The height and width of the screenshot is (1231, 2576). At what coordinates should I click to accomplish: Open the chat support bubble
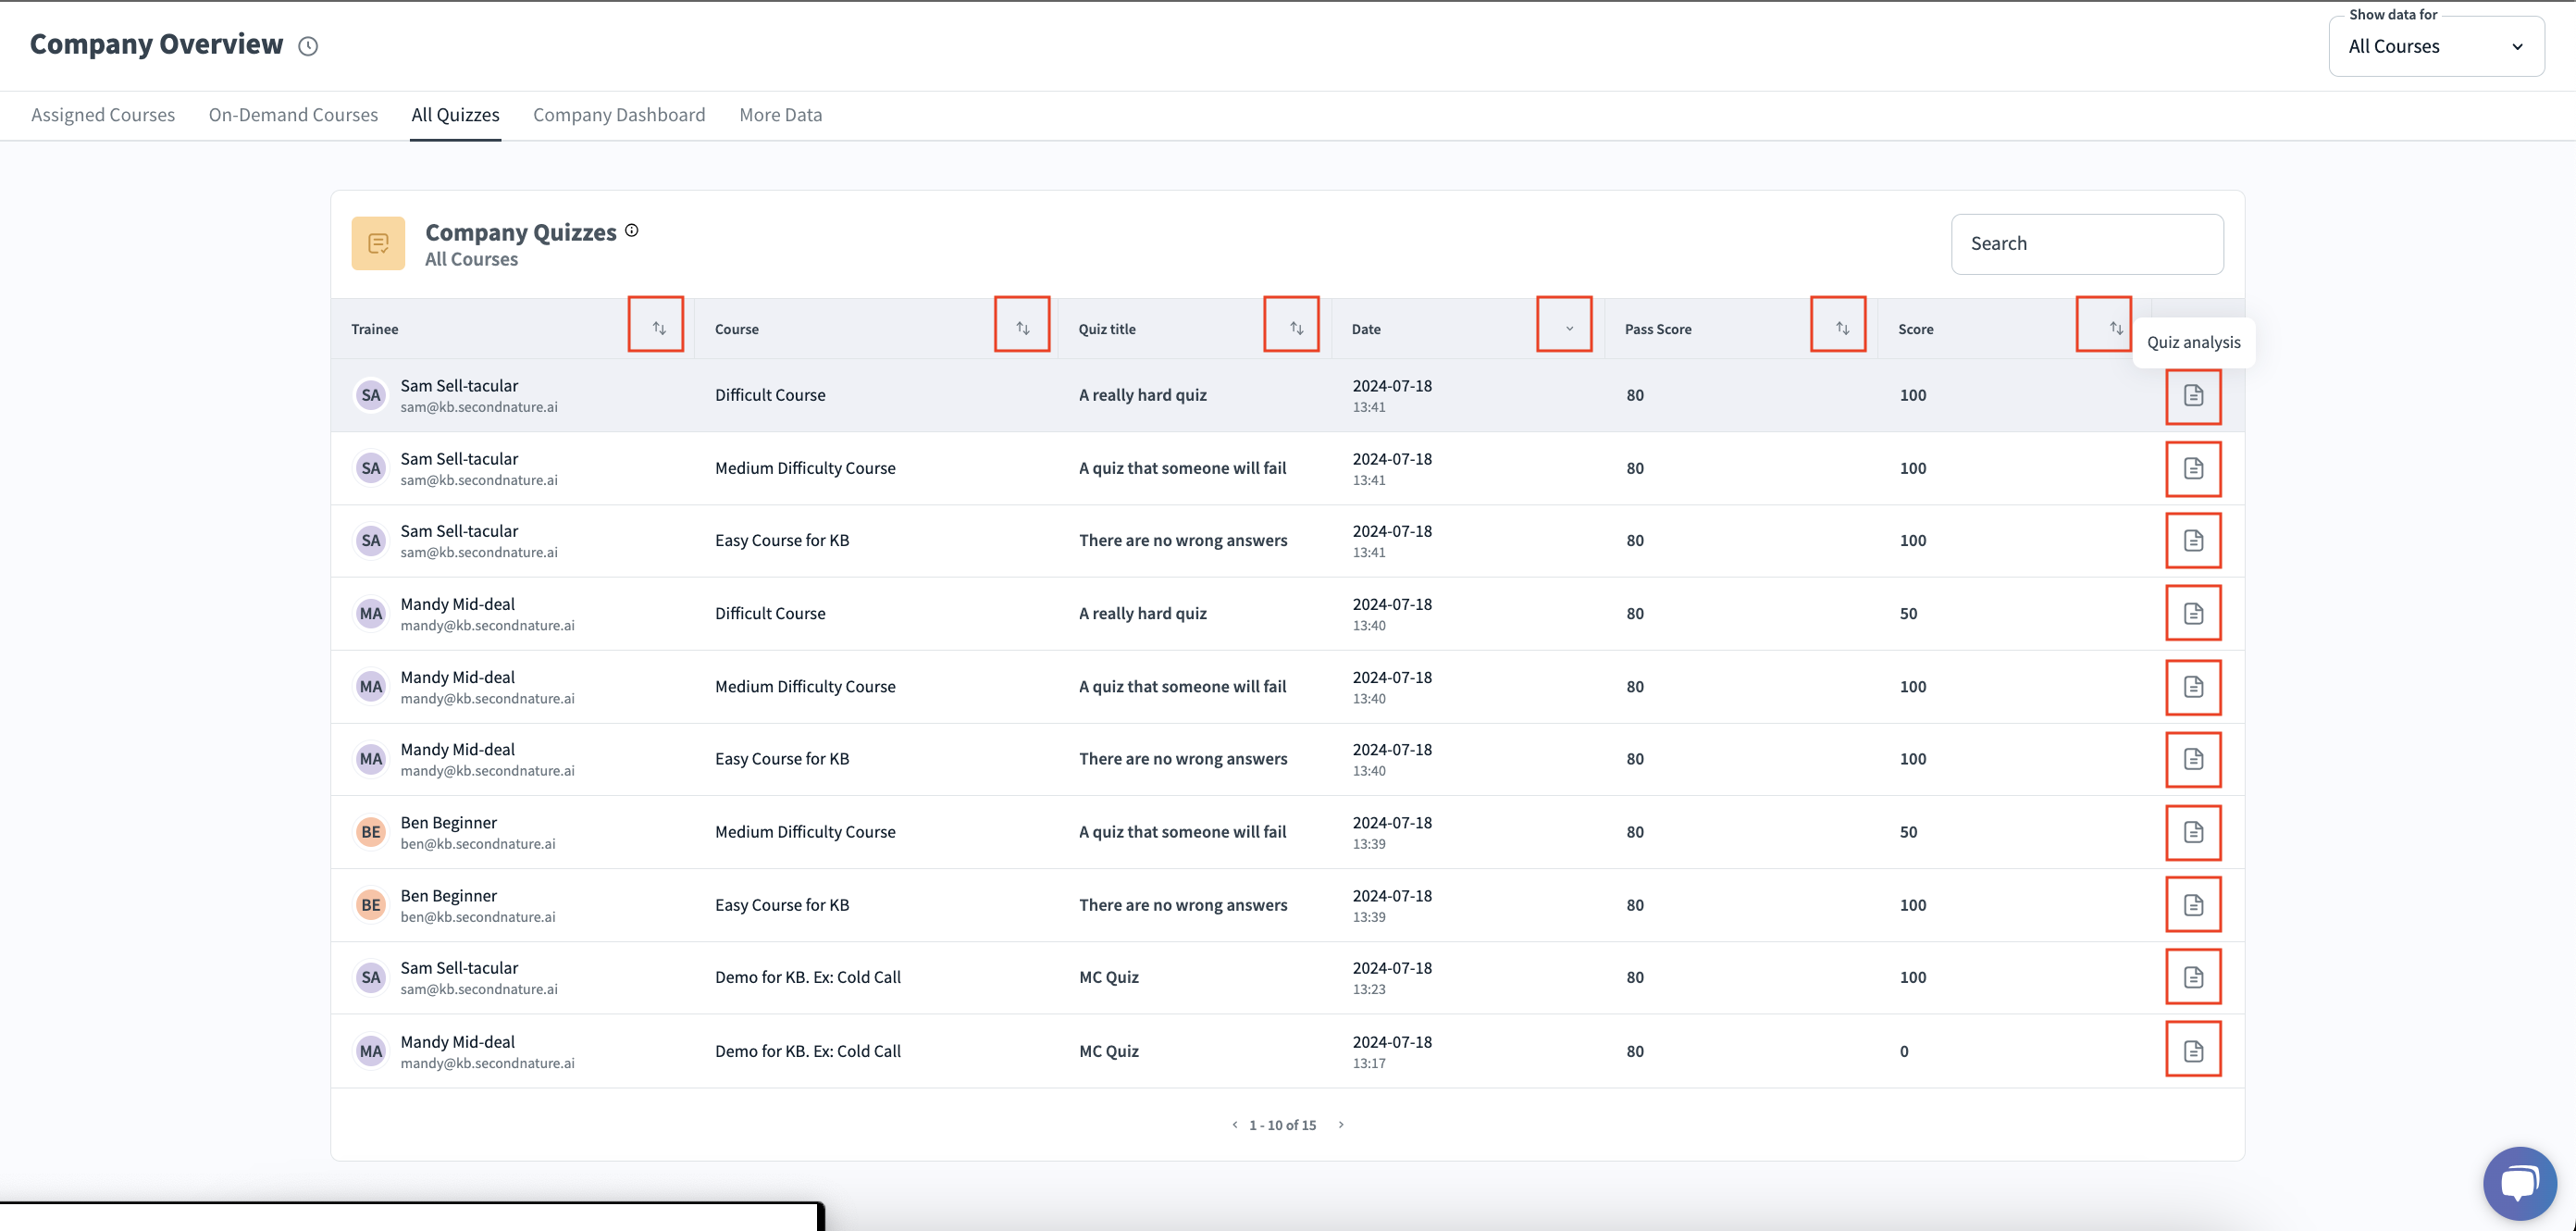[x=2519, y=1183]
